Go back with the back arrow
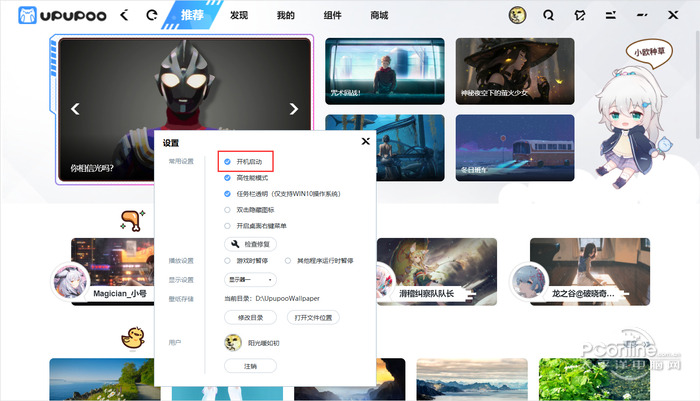Viewport: 700px width, 401px height. [x=125, y=15]
